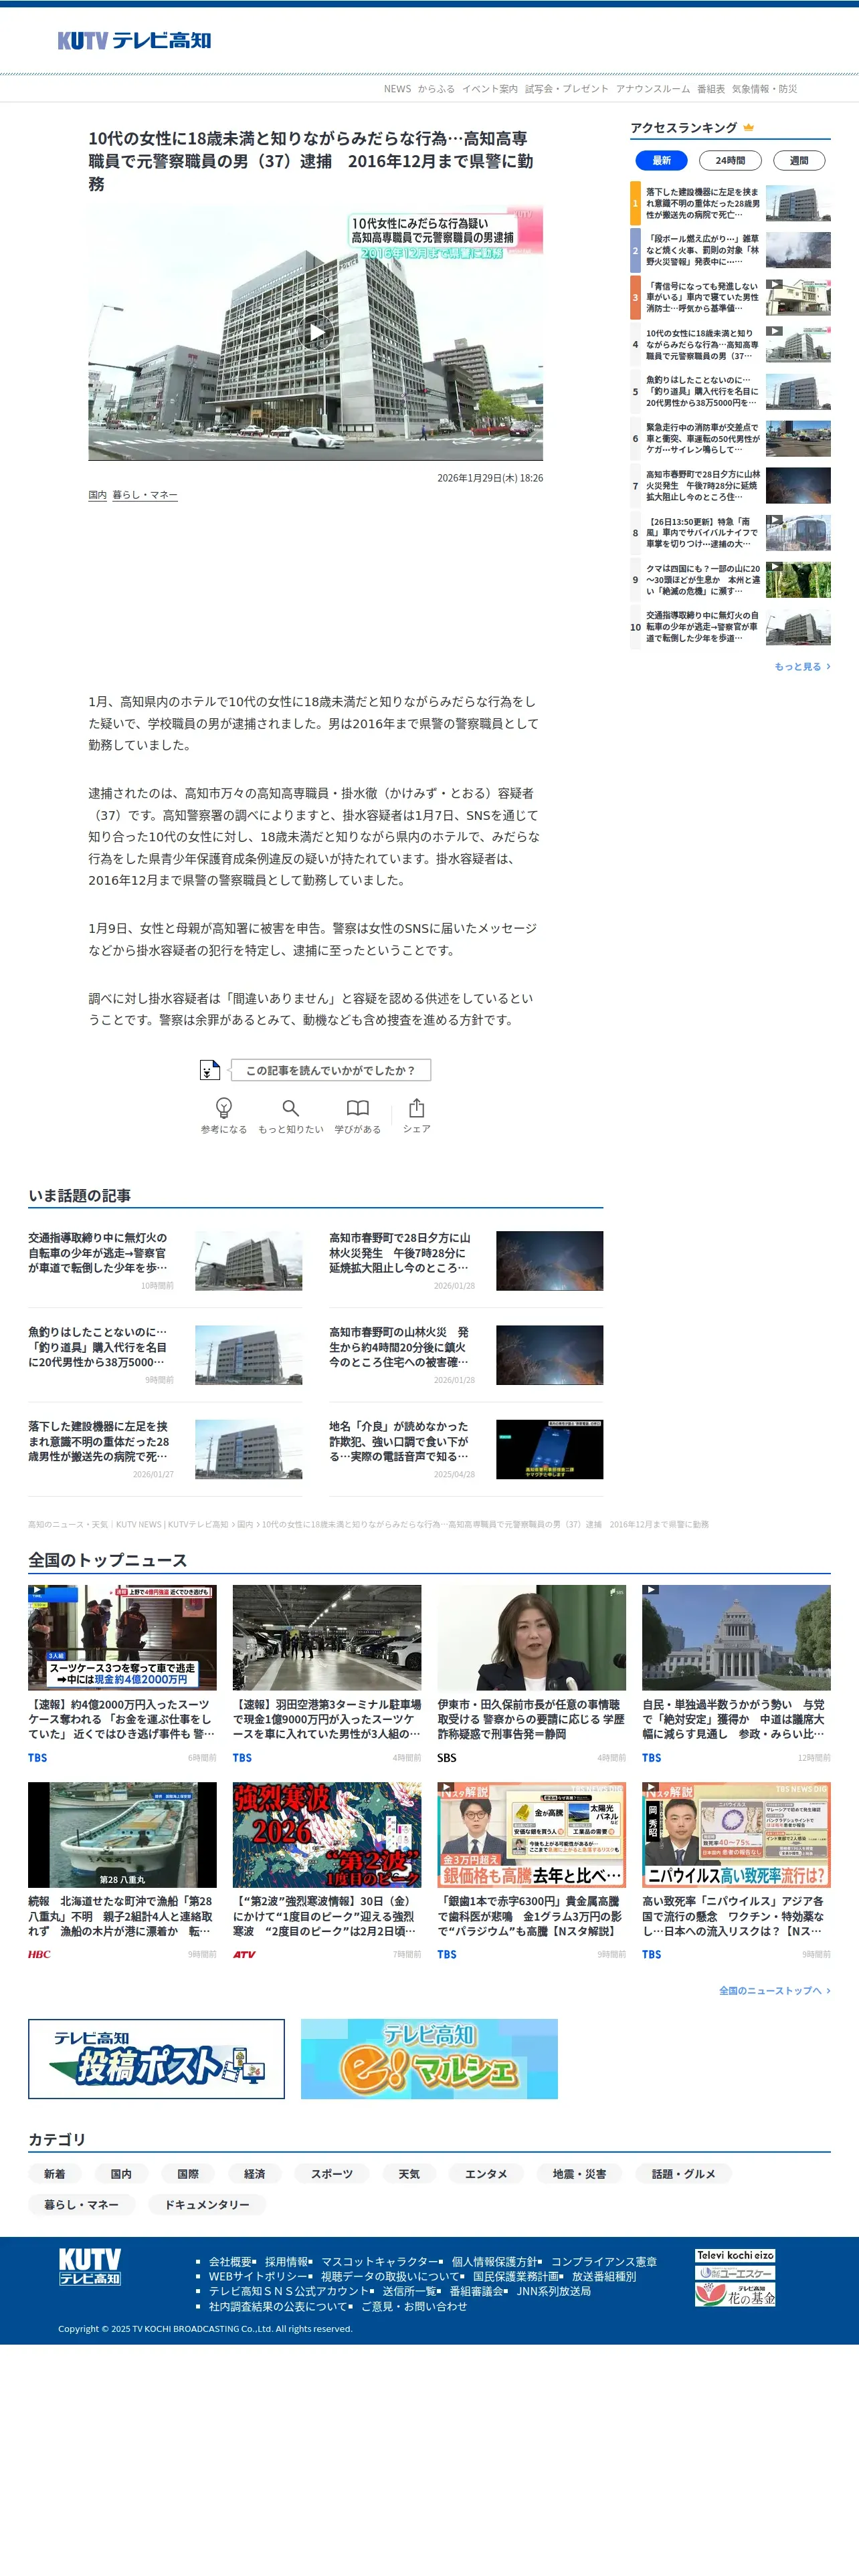Image resolution: width=859 pixels, height=2576 pixels.
Task: Expand ranking with もっと見る link
Action: 802,666
